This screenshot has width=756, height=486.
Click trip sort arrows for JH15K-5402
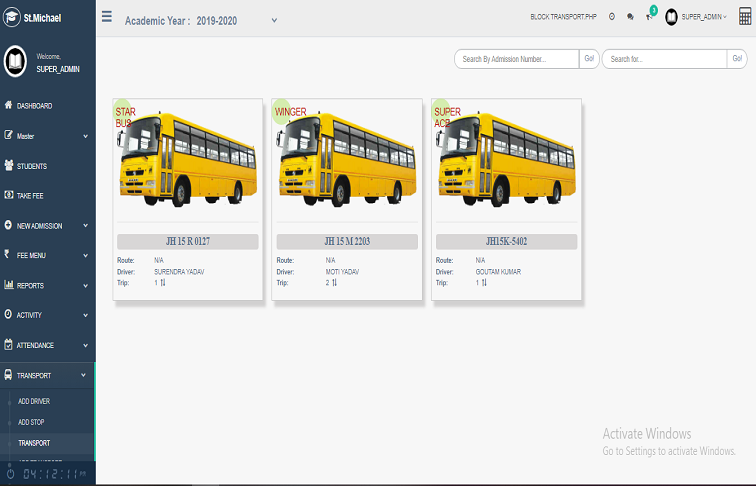click(484, 283)
